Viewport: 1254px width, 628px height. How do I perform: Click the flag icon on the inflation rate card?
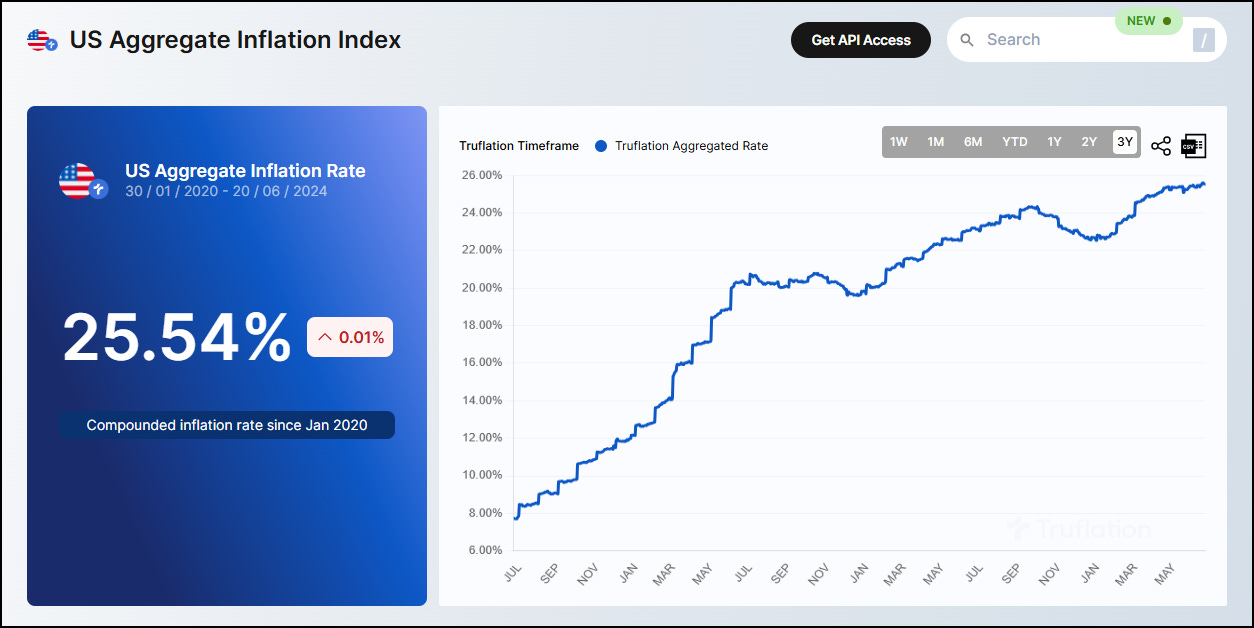[x=82, y=181]
